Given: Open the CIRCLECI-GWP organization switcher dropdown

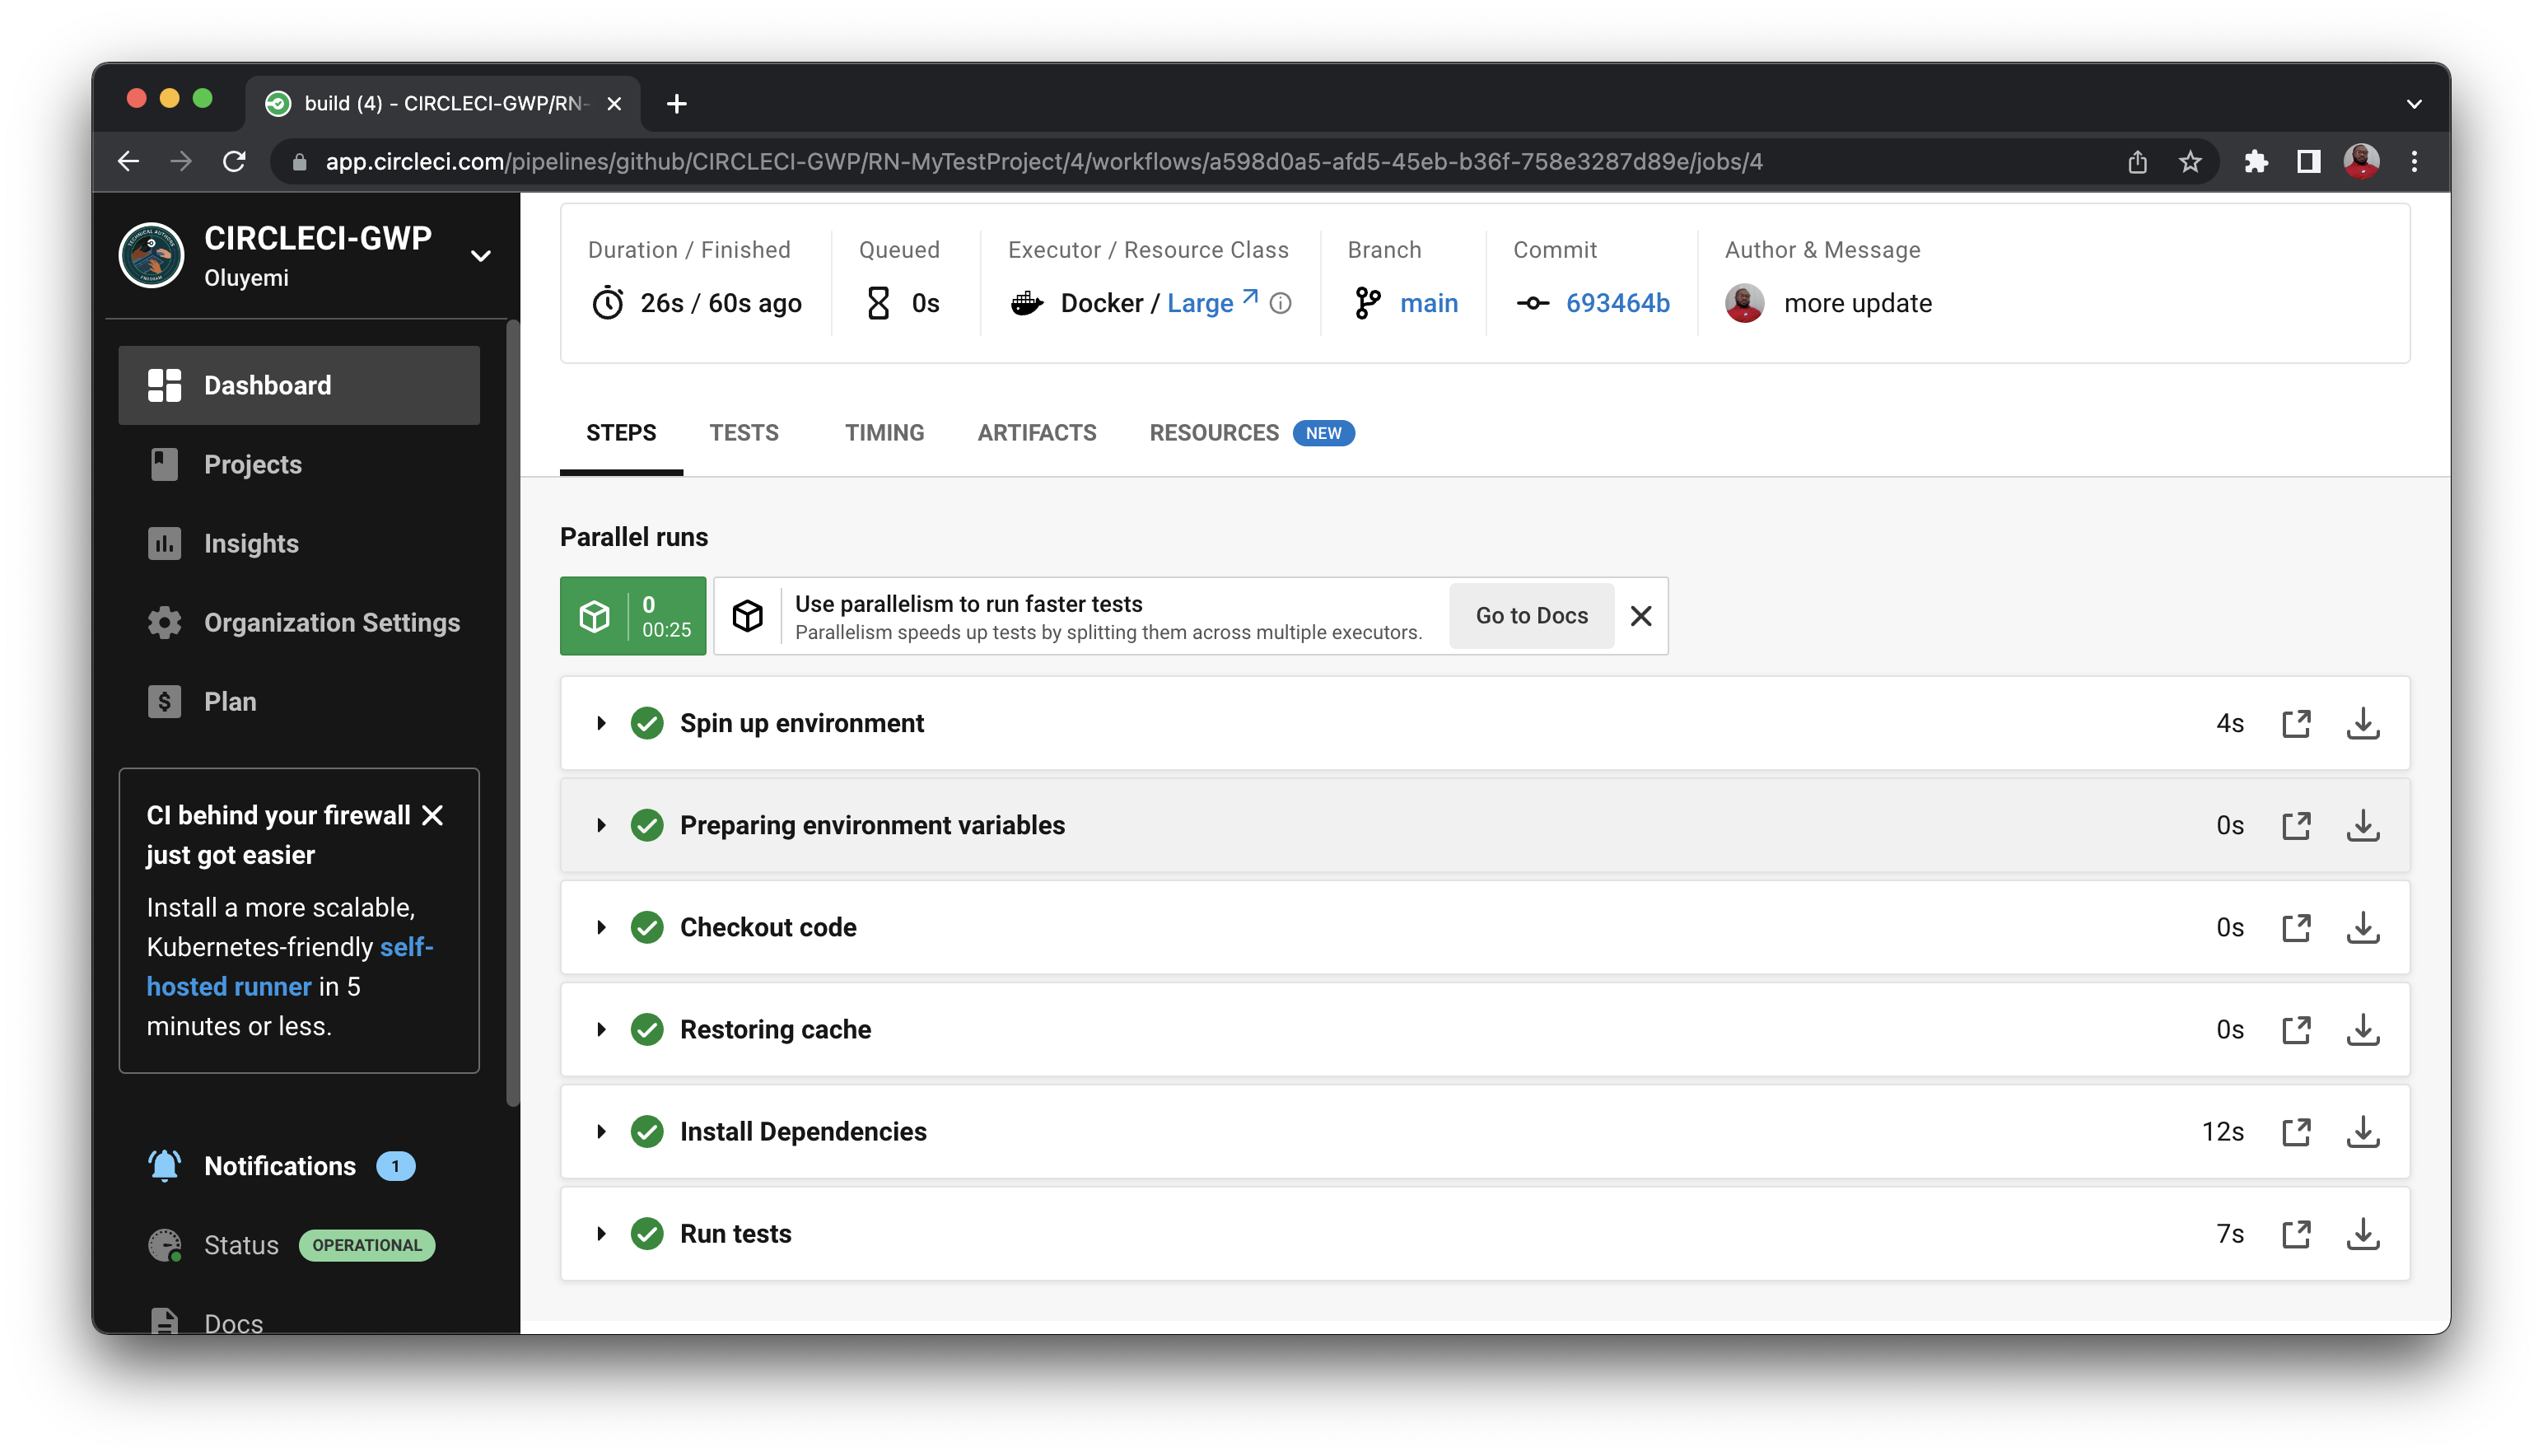Looking at the screenshot, I should 480,256.
